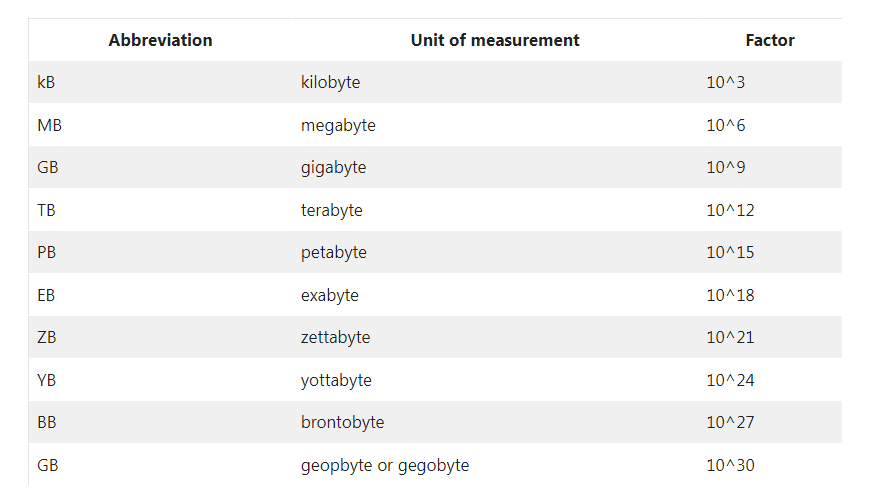Click the 10^12 factor value

click(730, 210)
